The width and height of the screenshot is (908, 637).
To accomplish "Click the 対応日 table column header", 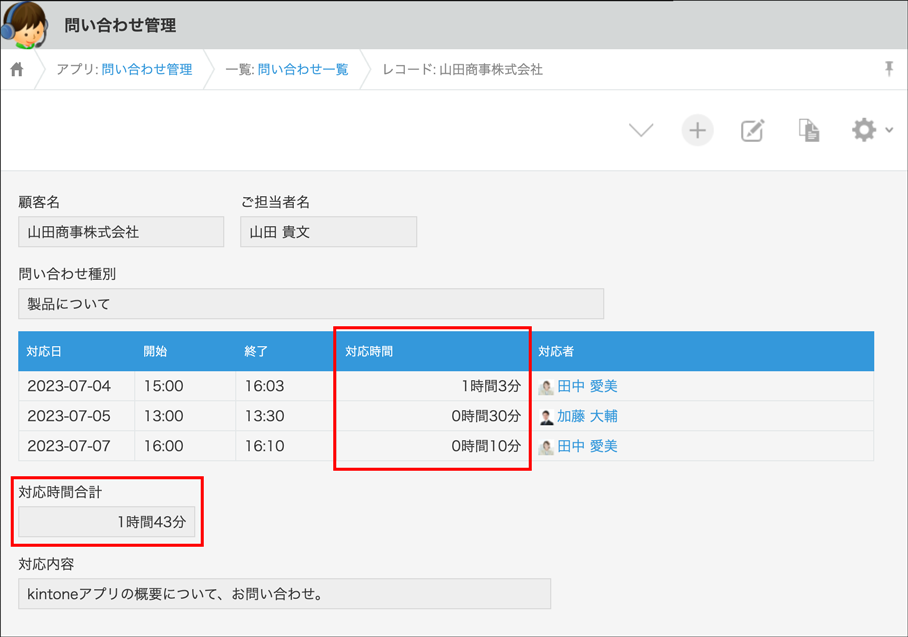I will 43,351.
